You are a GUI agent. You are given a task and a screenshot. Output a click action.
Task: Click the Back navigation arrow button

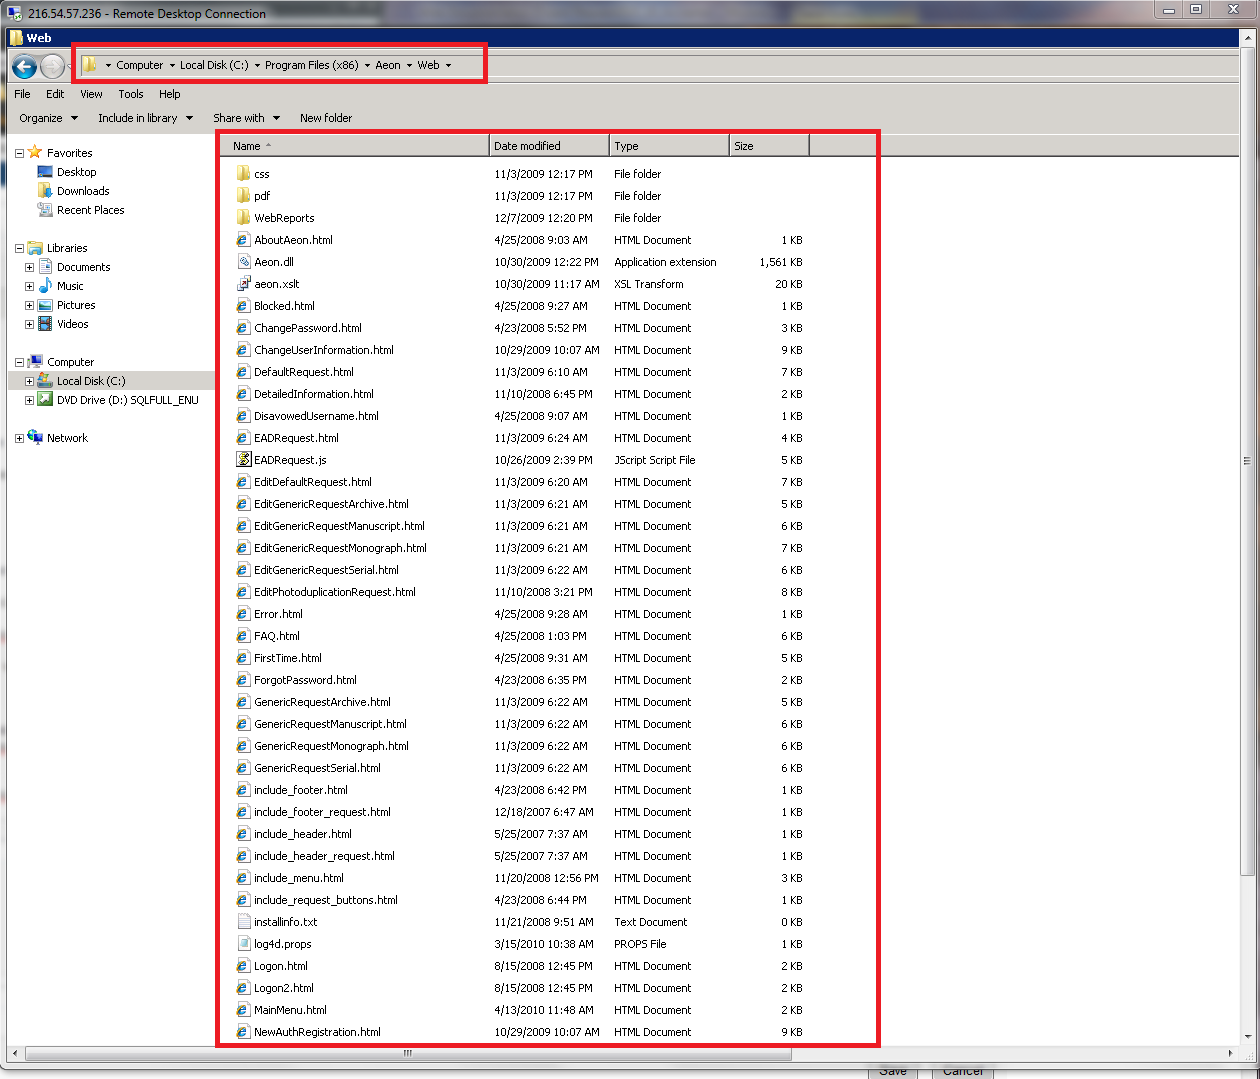[25, 67]
